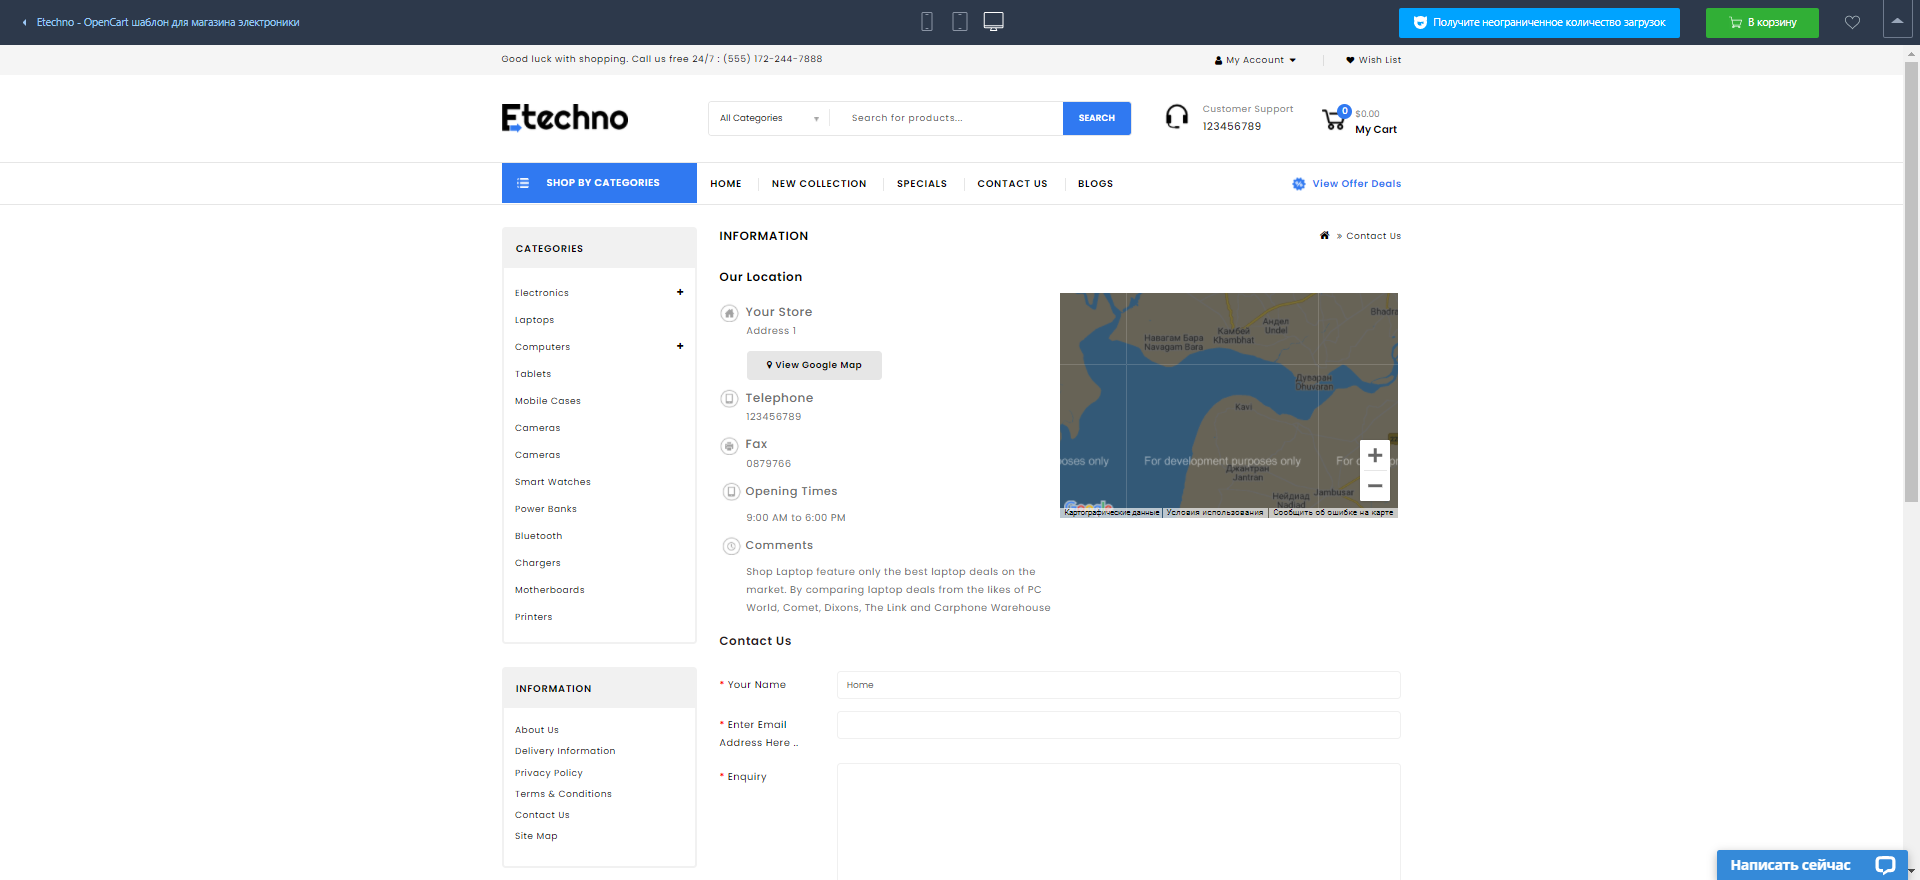Screen dimensions: 1920x880
Task: Open the shopping cart icon
Action: click(x=1334, y=120)
